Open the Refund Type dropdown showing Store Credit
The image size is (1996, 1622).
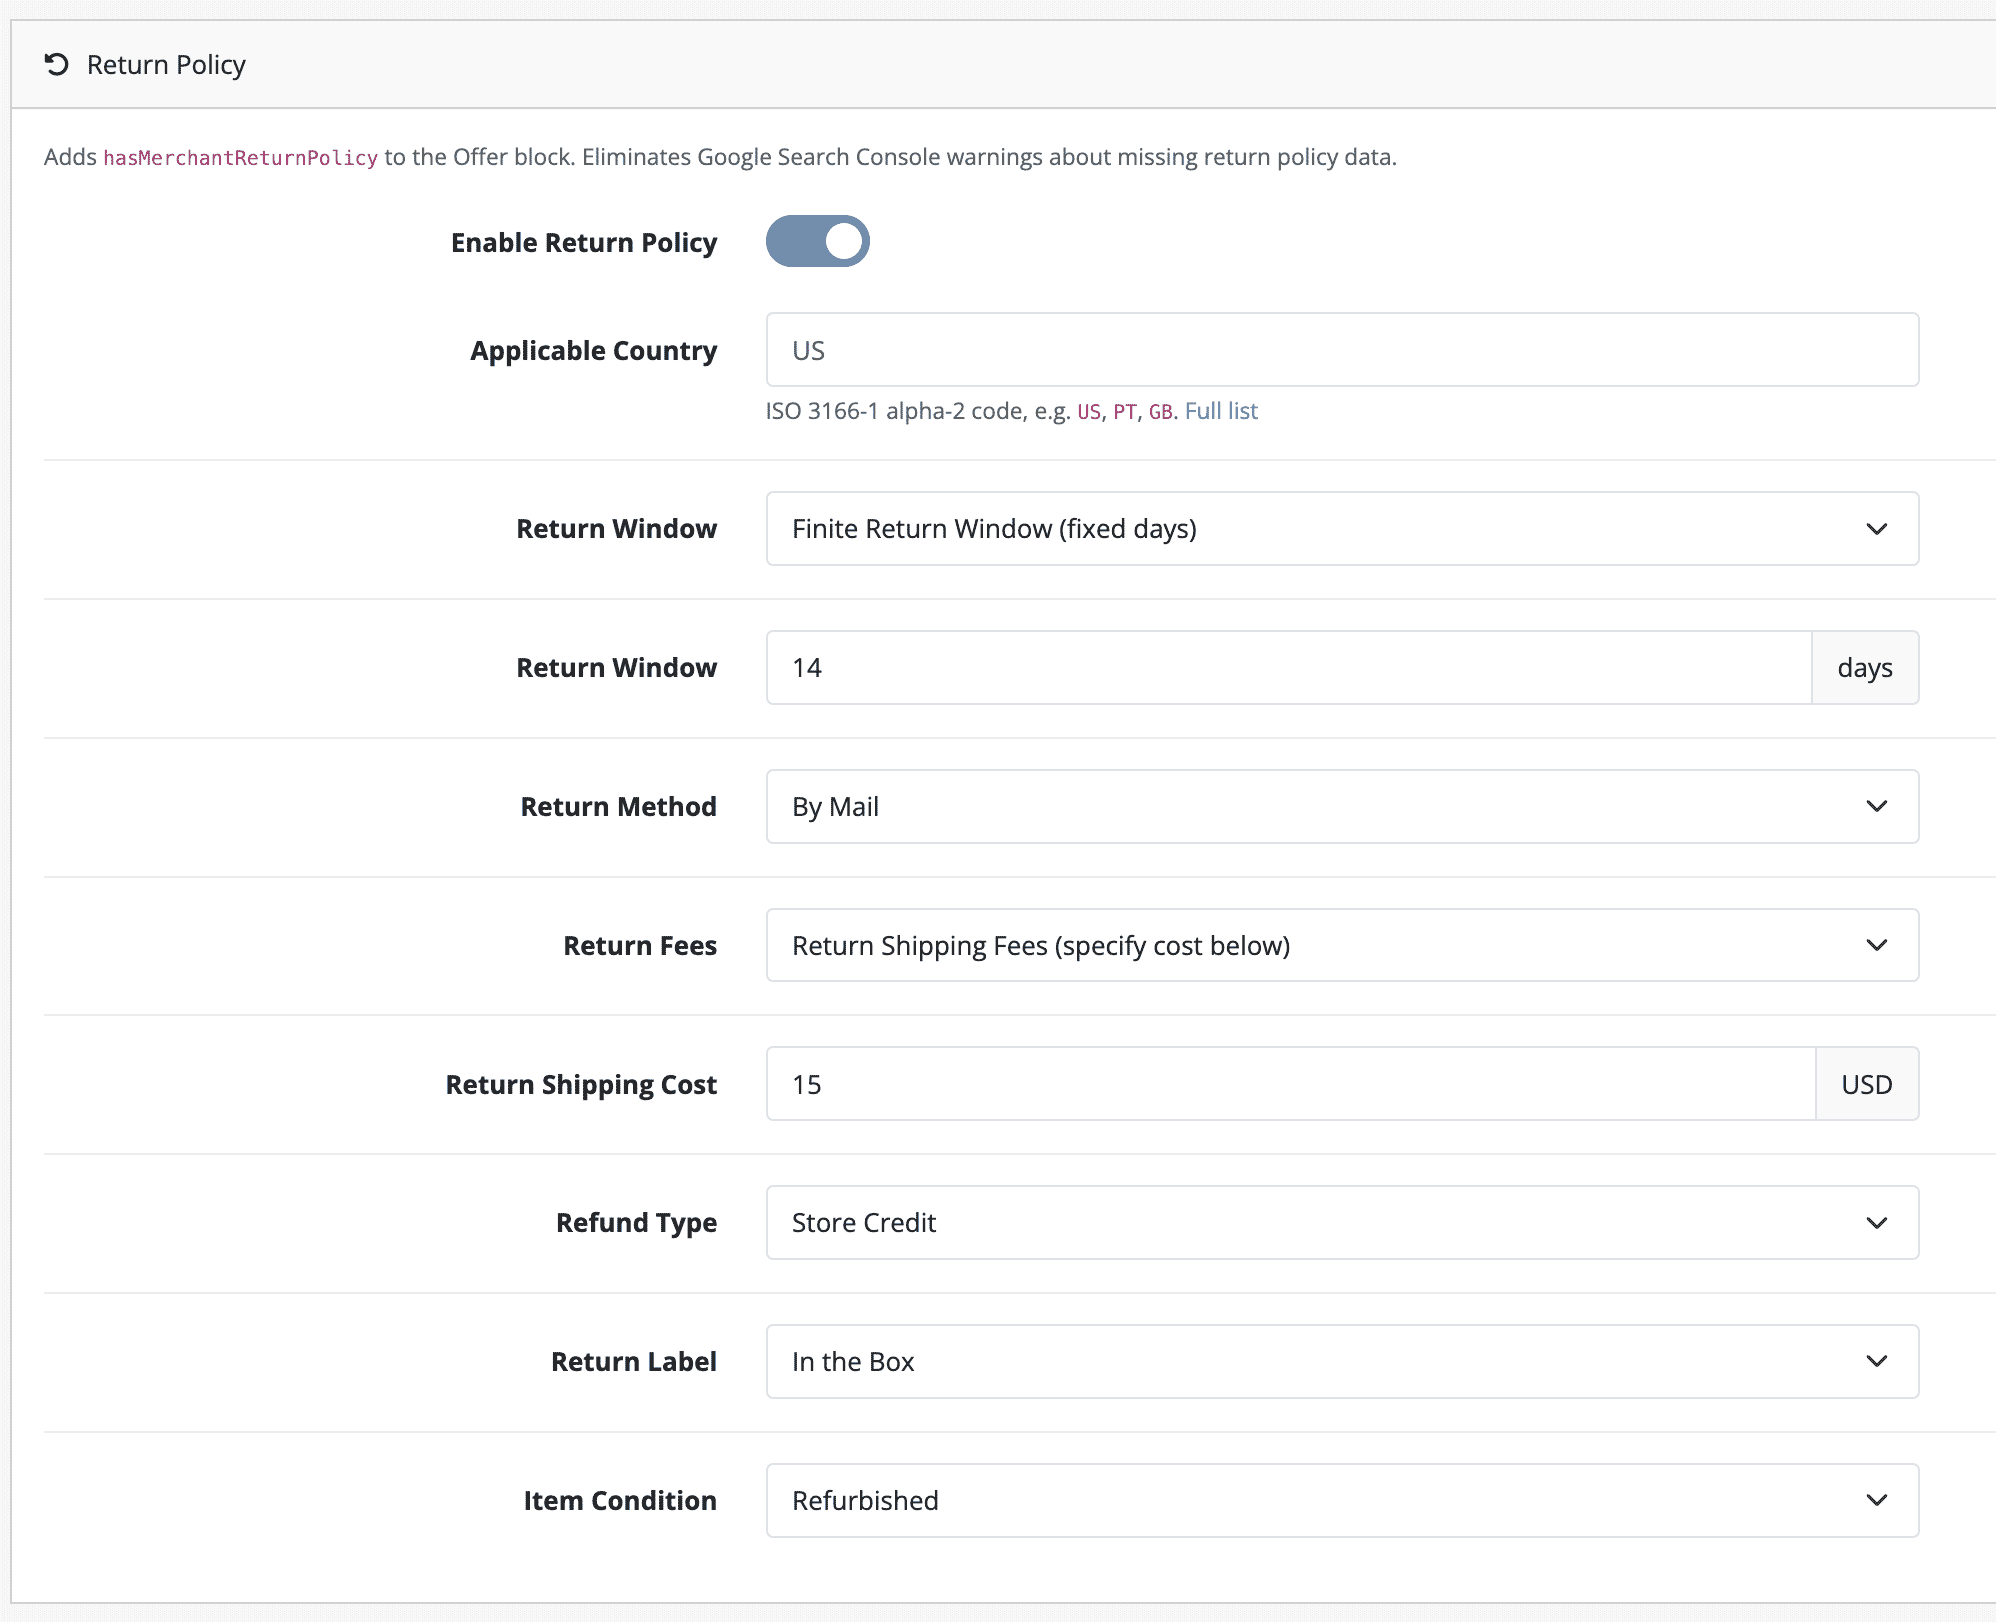point(1342,1222)
